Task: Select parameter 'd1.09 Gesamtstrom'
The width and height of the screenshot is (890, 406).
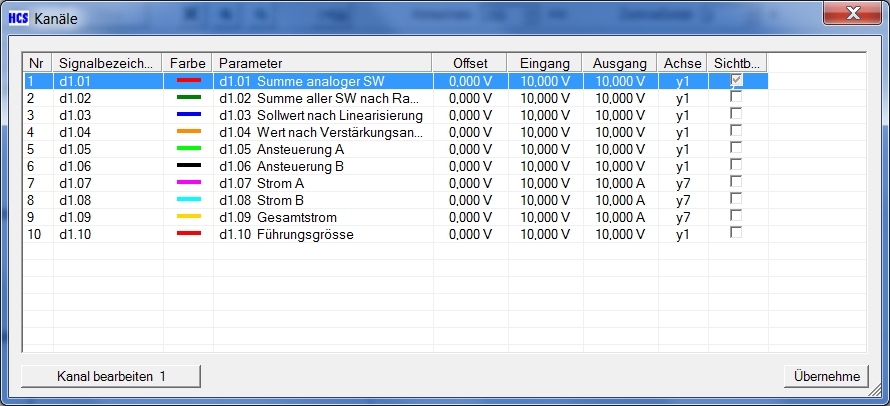Action: [x=278, y=217]
